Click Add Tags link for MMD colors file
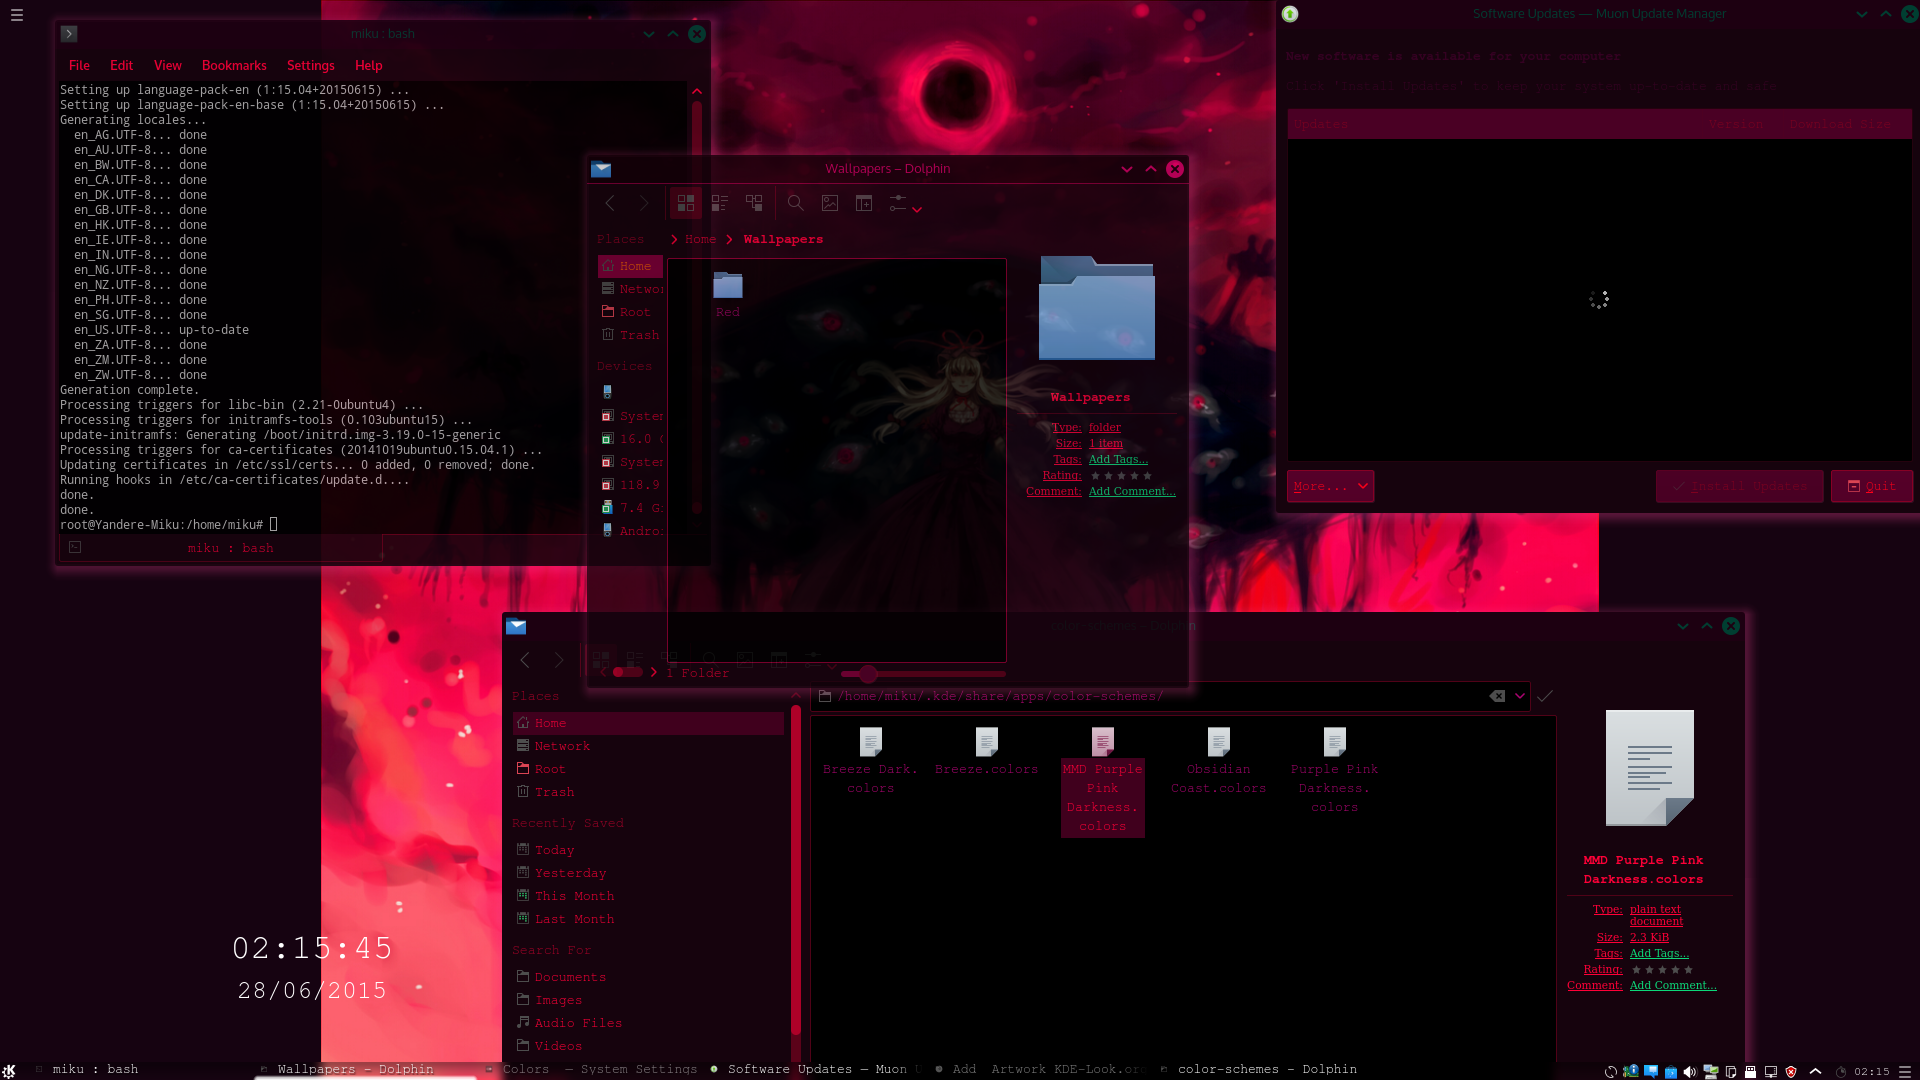The height and width of the screenshot is (1080, 1920). (x=1659, y=953)
